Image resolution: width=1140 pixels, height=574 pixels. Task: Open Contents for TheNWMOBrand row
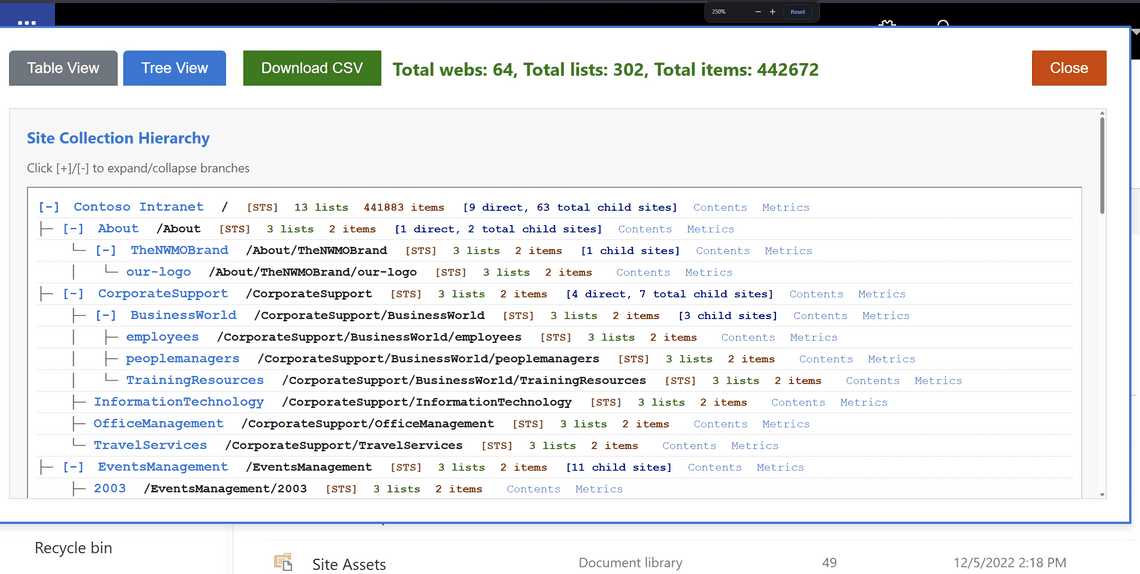pyautogui.click(x=723, y=251)
